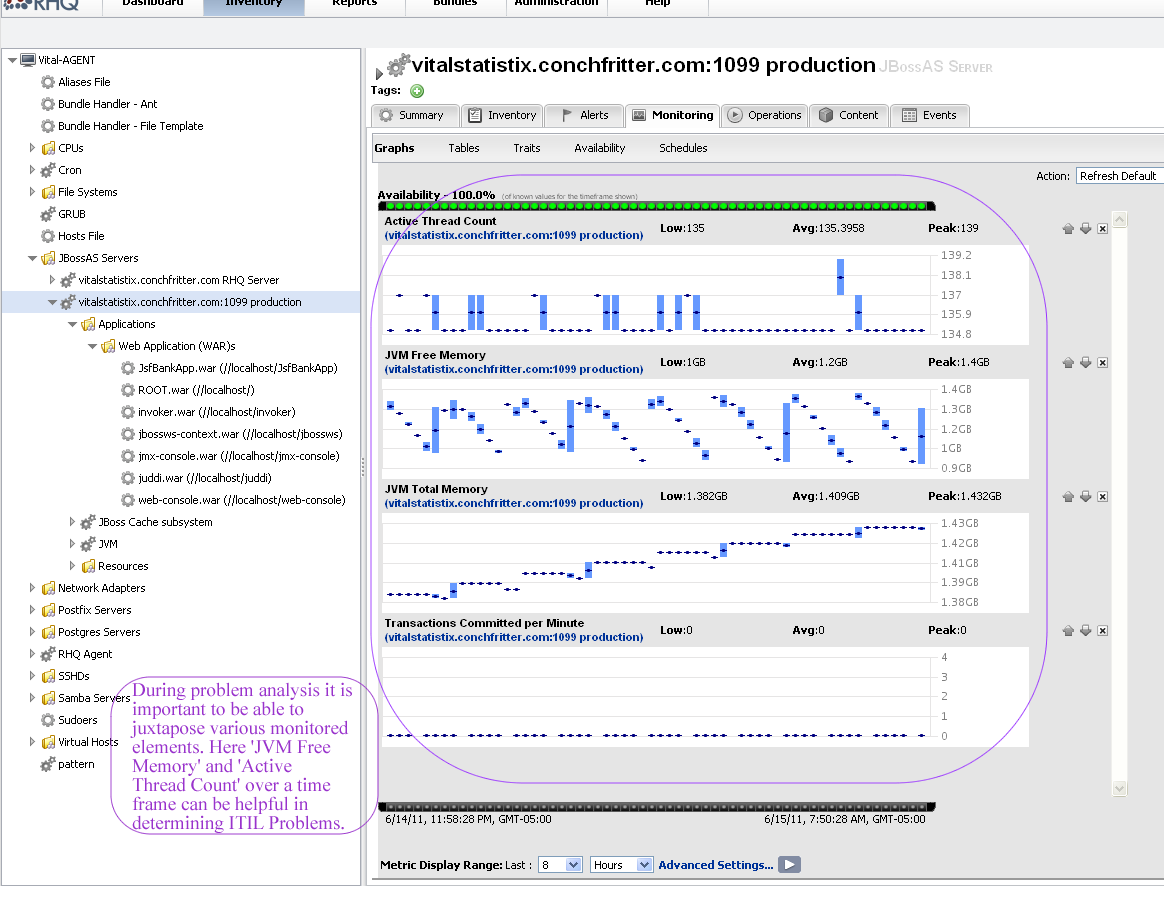Click the juddi.war gear icon

pos(128,478)
